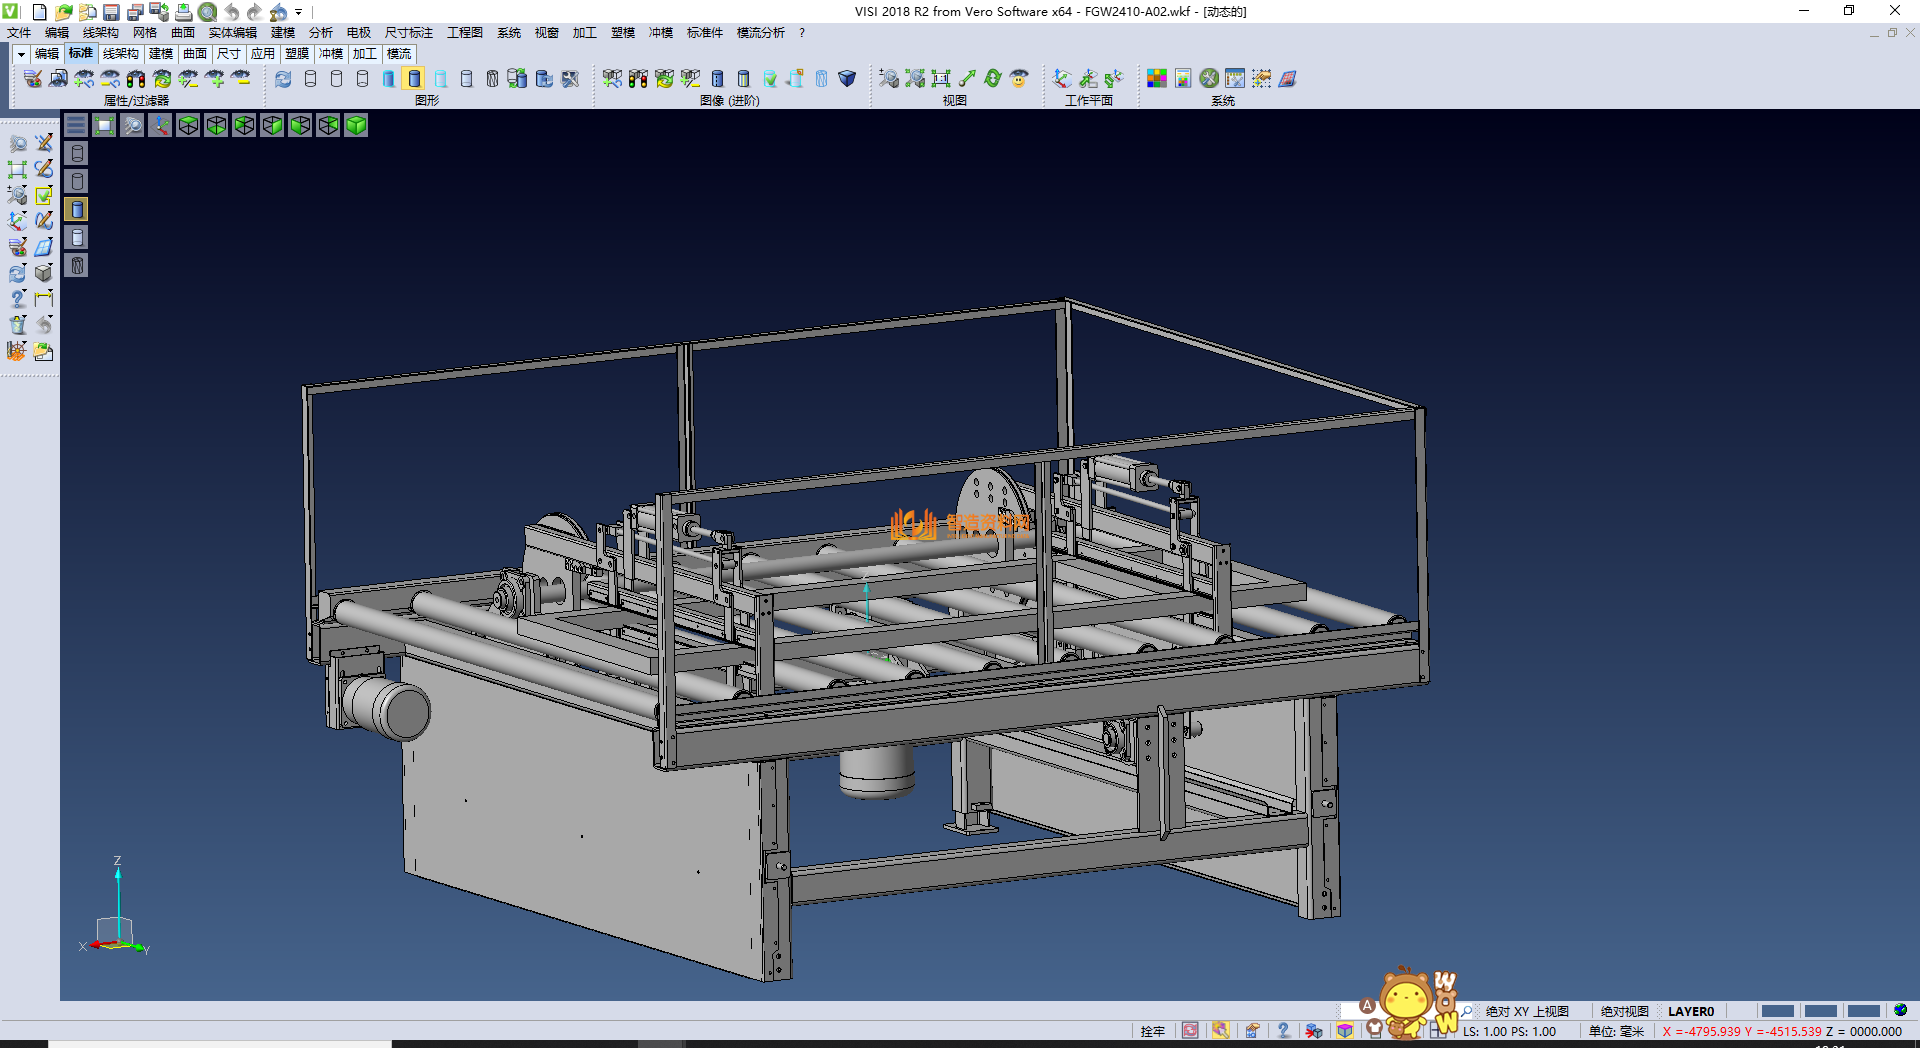The width and height of the screenshot is (1920, 1048).
Task: Click the LAYER0 label in status bar
Action: click(x=1690, y=1011)
